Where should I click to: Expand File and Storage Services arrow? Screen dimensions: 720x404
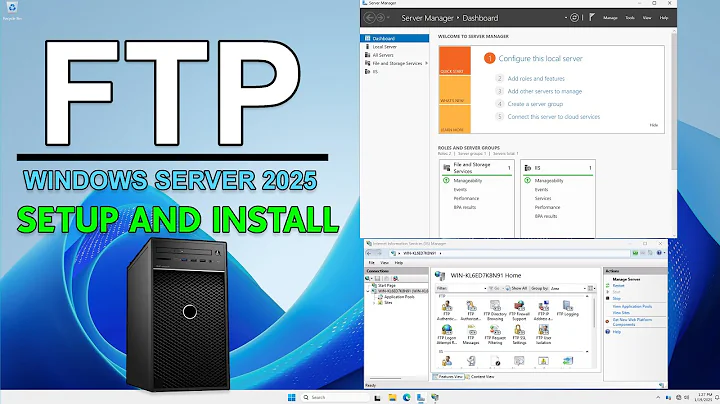coord(427,63)
